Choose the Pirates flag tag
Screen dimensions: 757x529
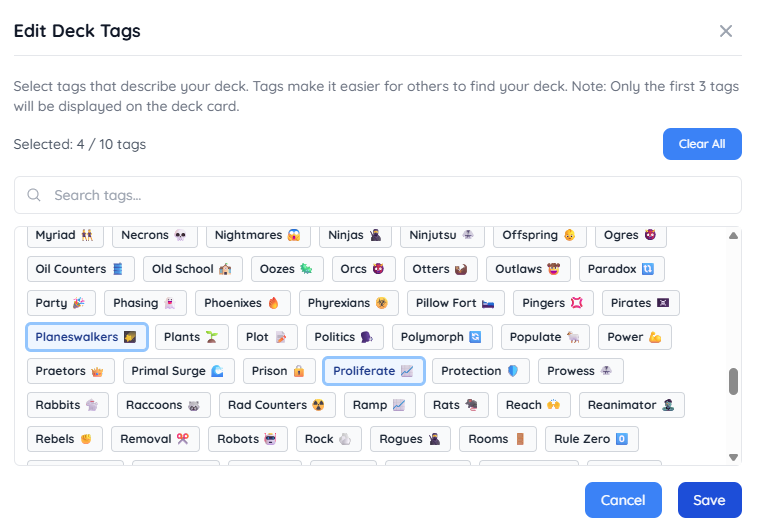(640, 303)
